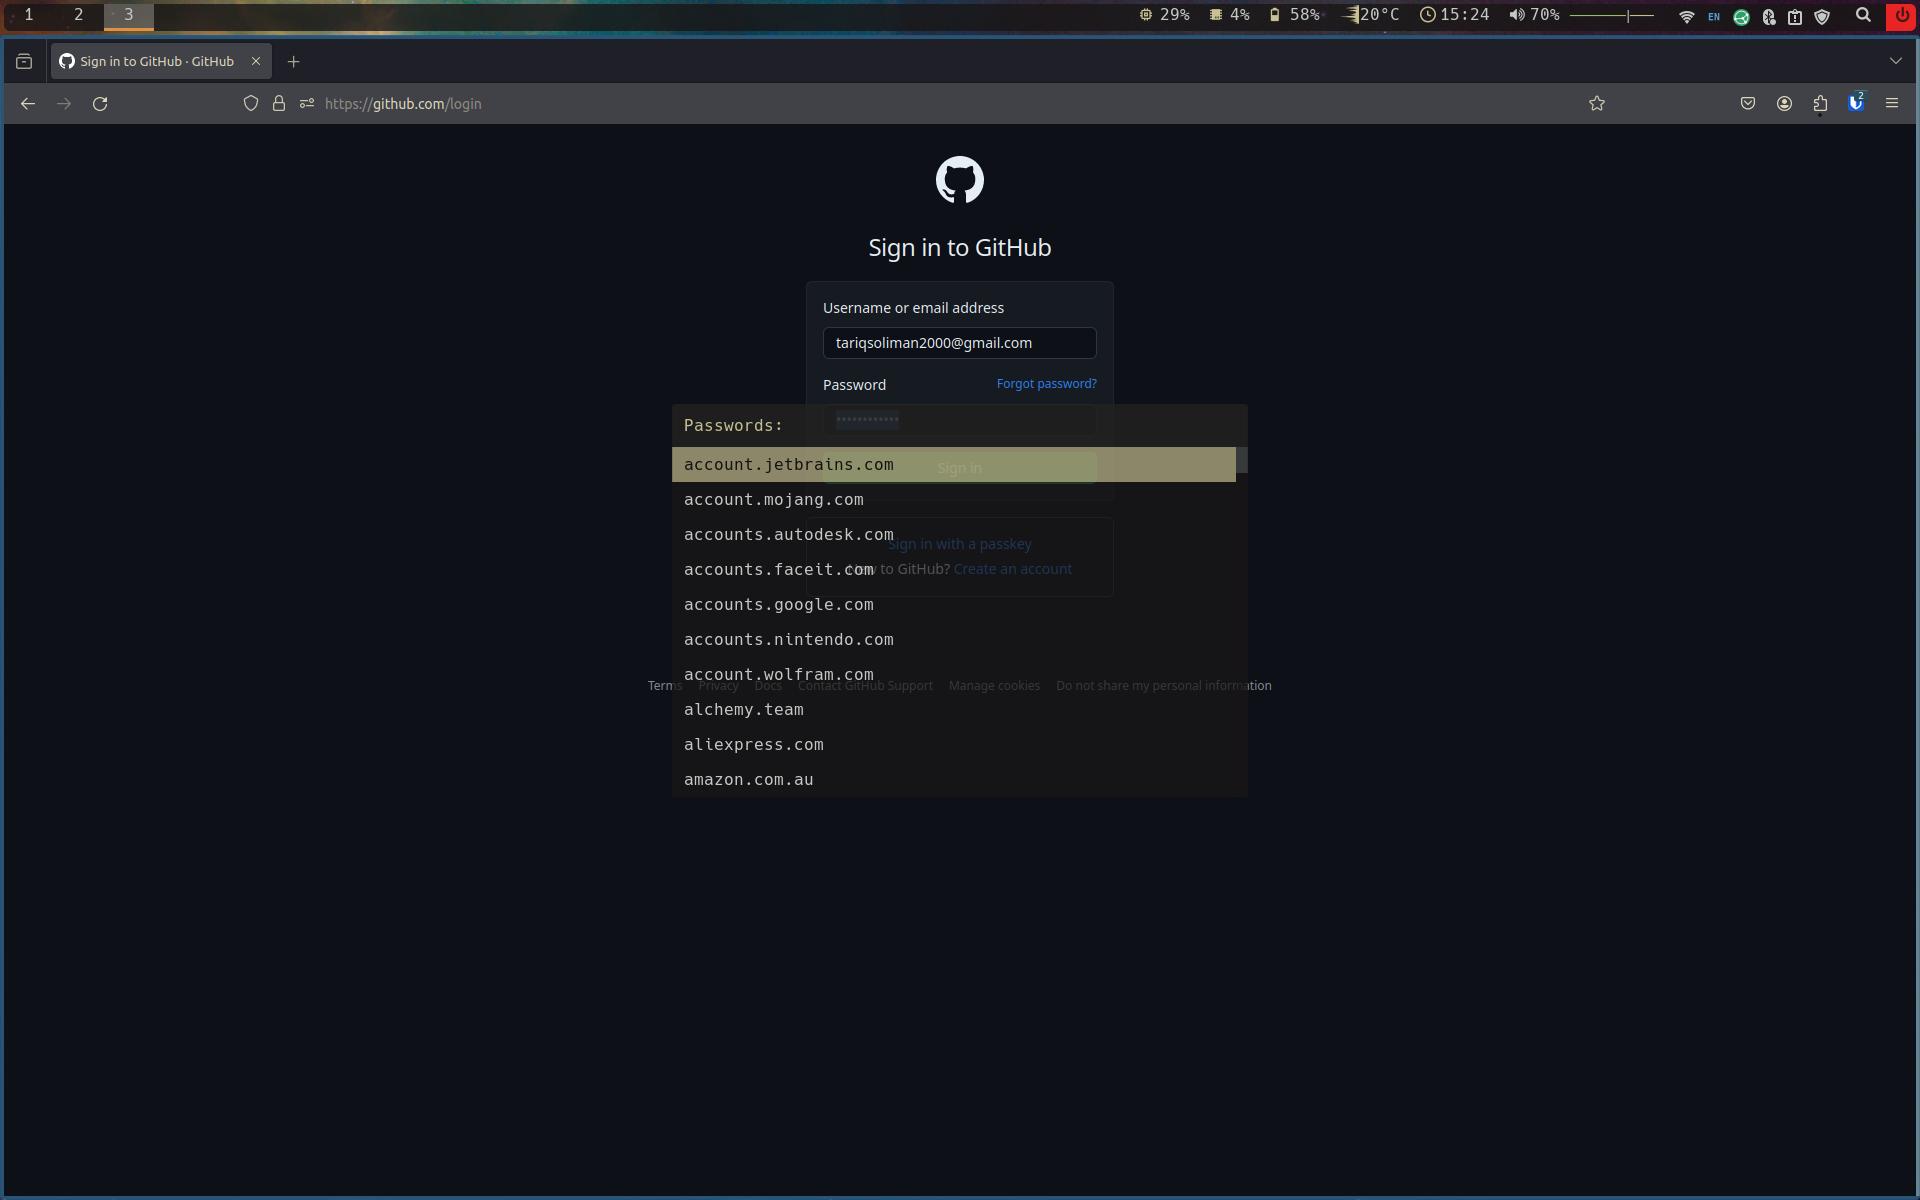The height and width of the screenshot is (1200, 1920).
Task: Click the bookmark star icon
Action: click(x=1596, y=104)
